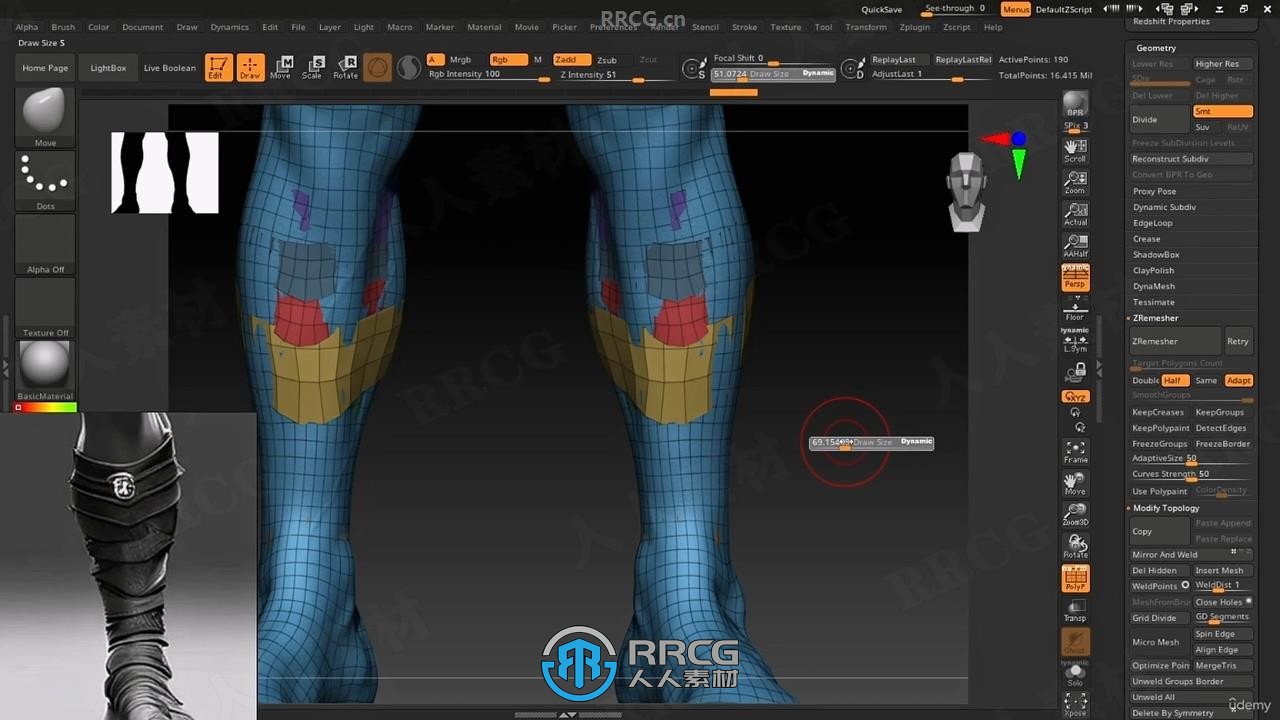
Task: Activate Edit mode button
Action: (x=217, y=67)
